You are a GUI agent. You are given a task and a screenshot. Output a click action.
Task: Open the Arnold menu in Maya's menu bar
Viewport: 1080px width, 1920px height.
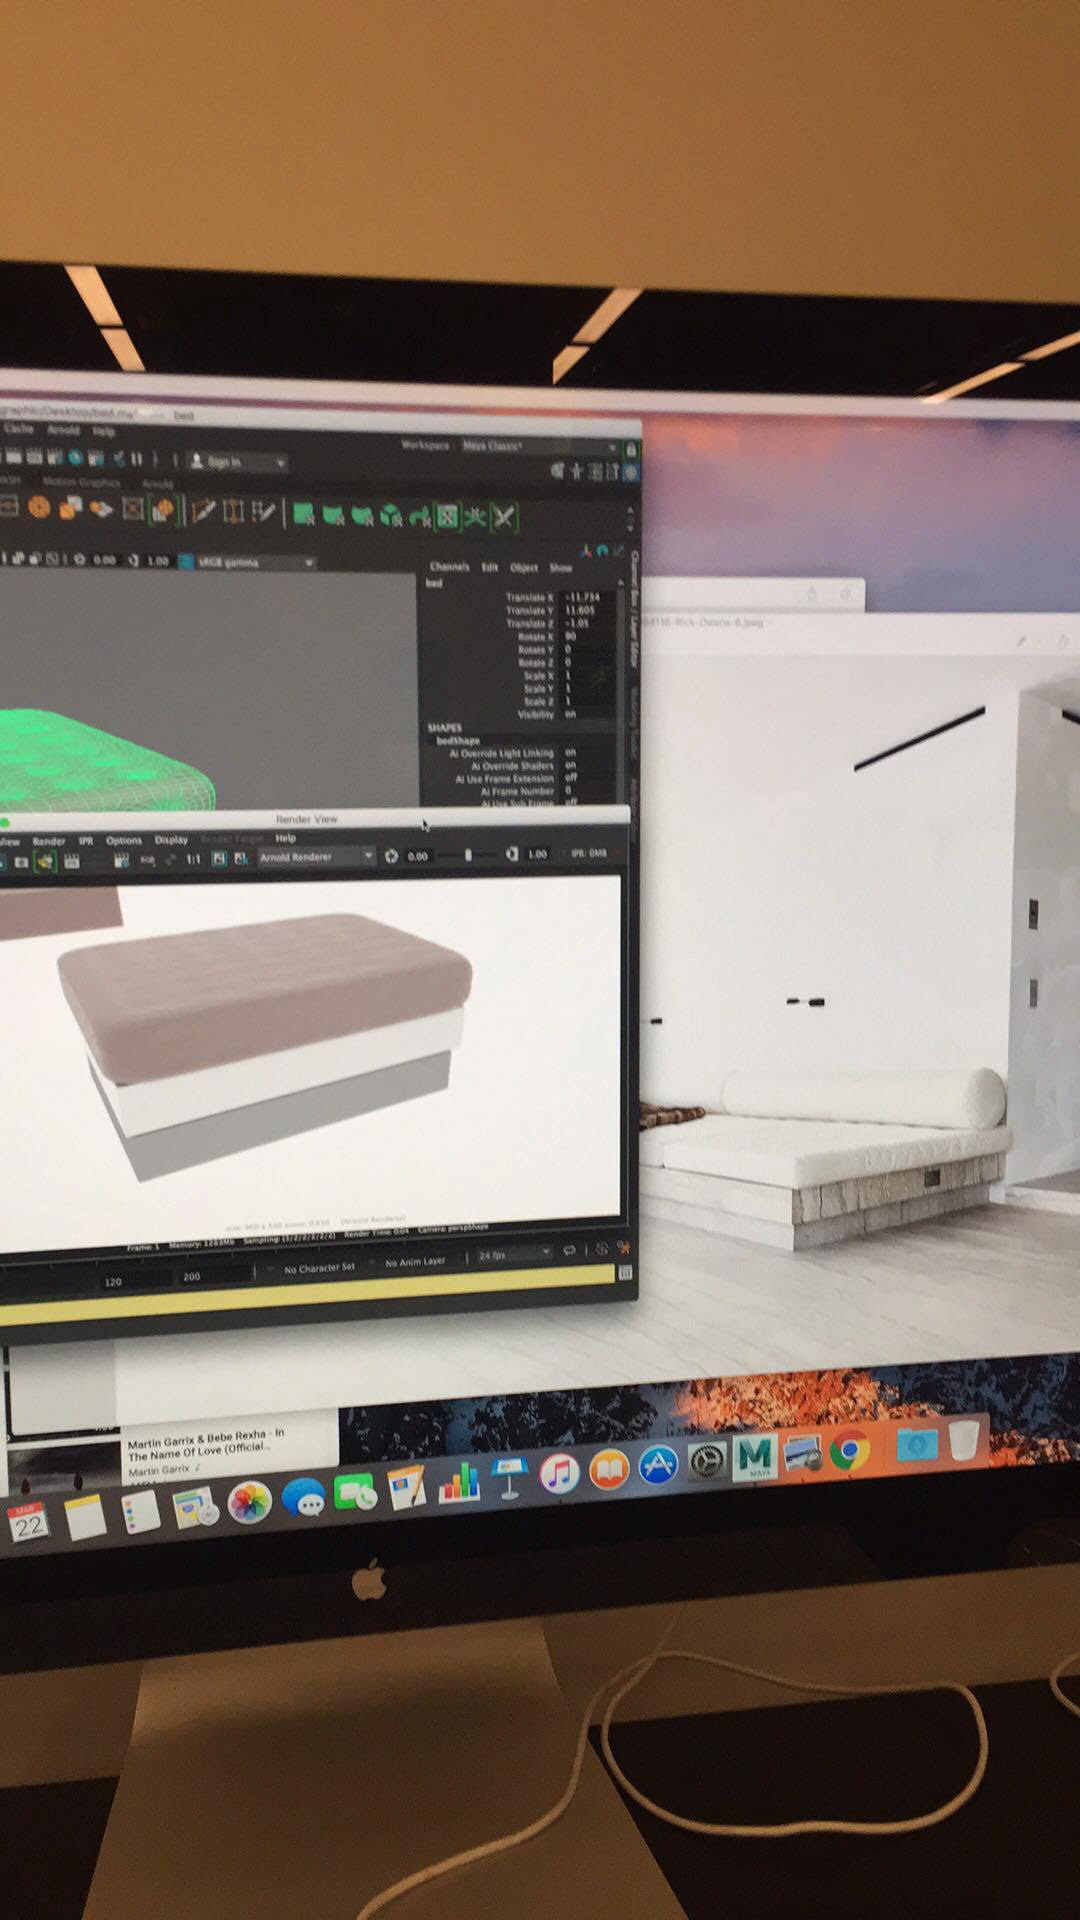(x=64, y=430)
